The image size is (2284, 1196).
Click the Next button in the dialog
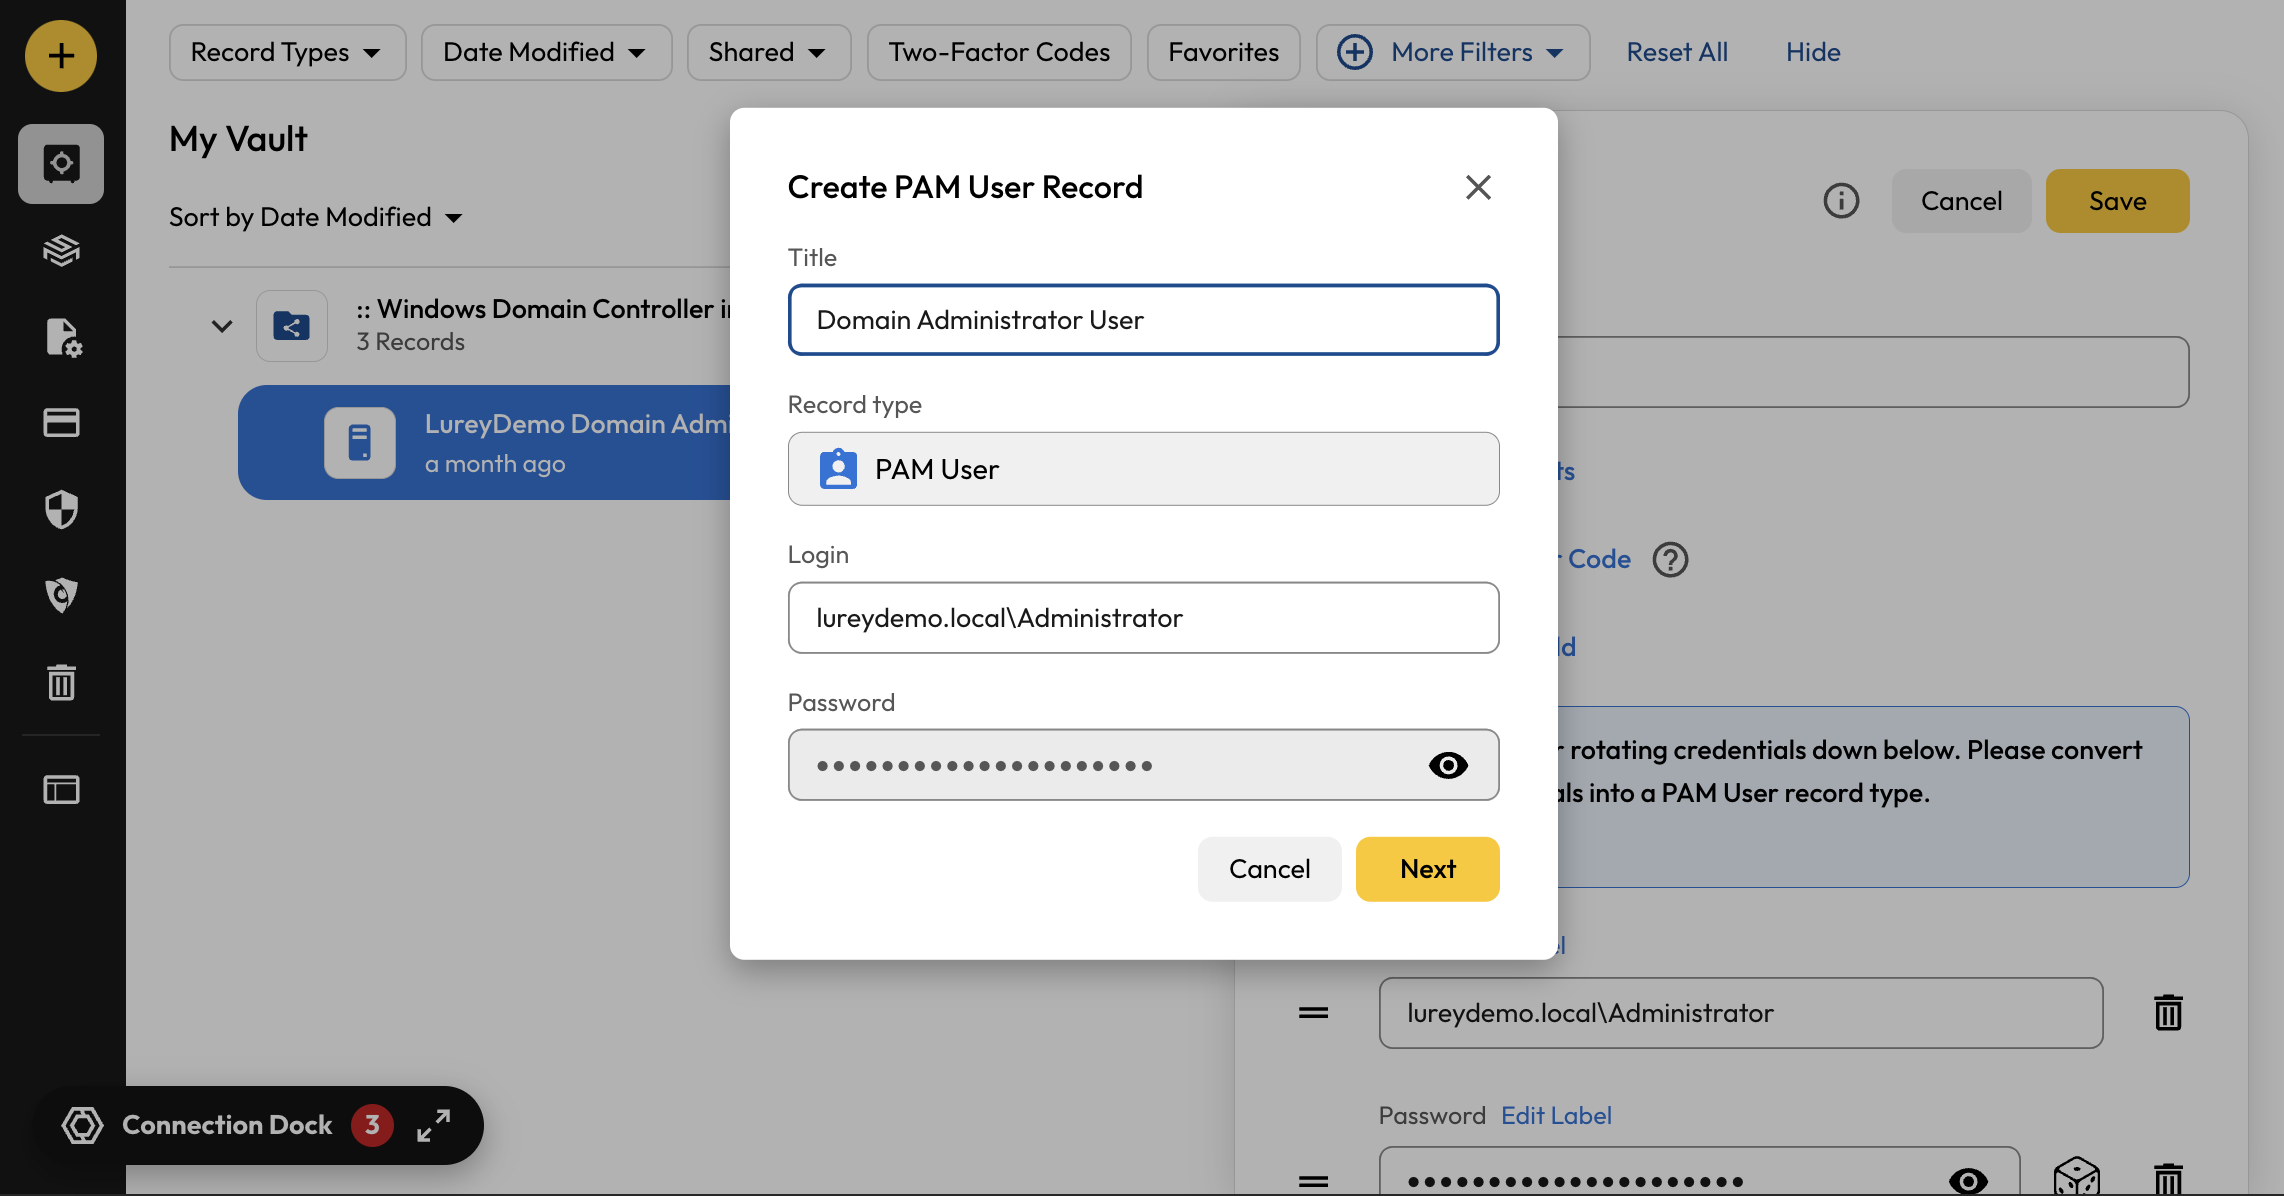(x=1427, y=869)
